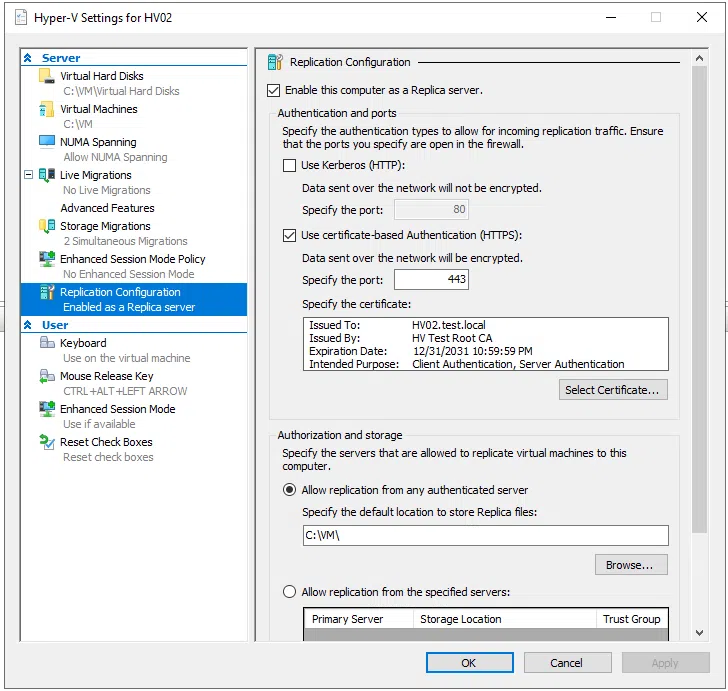Click the Keyboard icon under User
Viewport: 728px width, 691px height.
(x=46, y=343)
